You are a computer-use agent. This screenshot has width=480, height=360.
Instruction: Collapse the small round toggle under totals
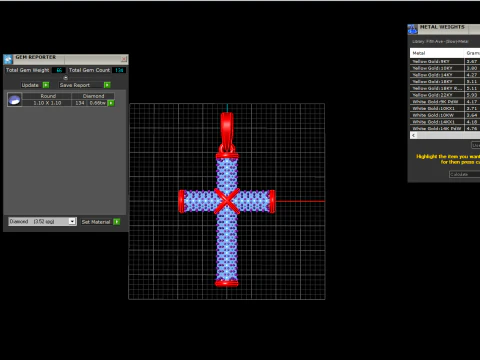pos(66,78)
